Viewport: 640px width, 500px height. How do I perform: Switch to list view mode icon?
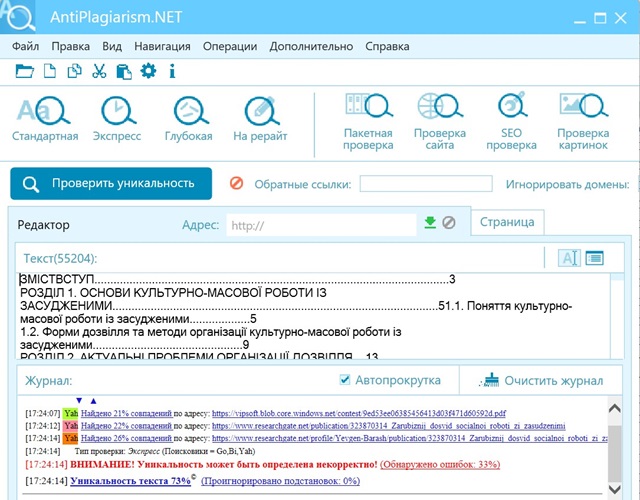594,258
